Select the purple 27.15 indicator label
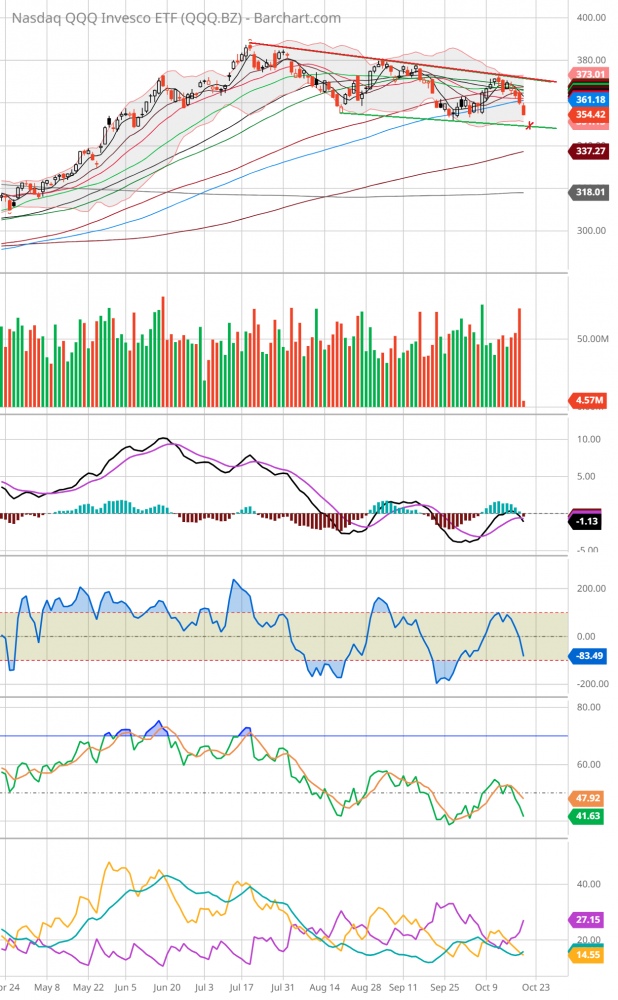 tap(590, 919)
